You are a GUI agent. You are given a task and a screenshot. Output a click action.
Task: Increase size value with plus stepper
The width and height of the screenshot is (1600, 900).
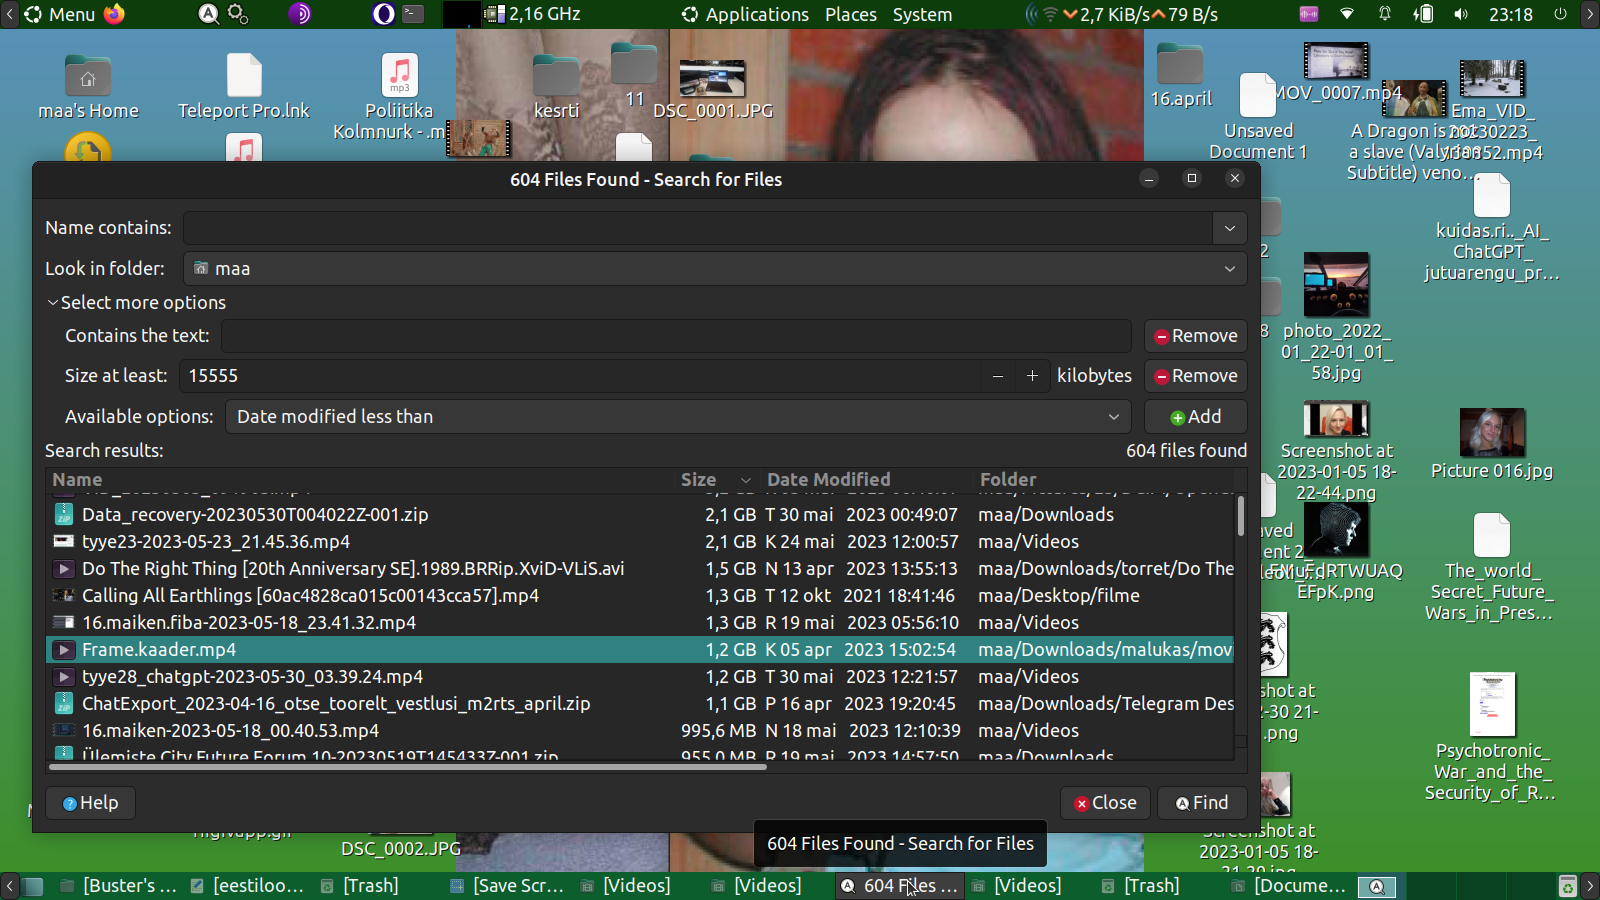click(1032, 376)
